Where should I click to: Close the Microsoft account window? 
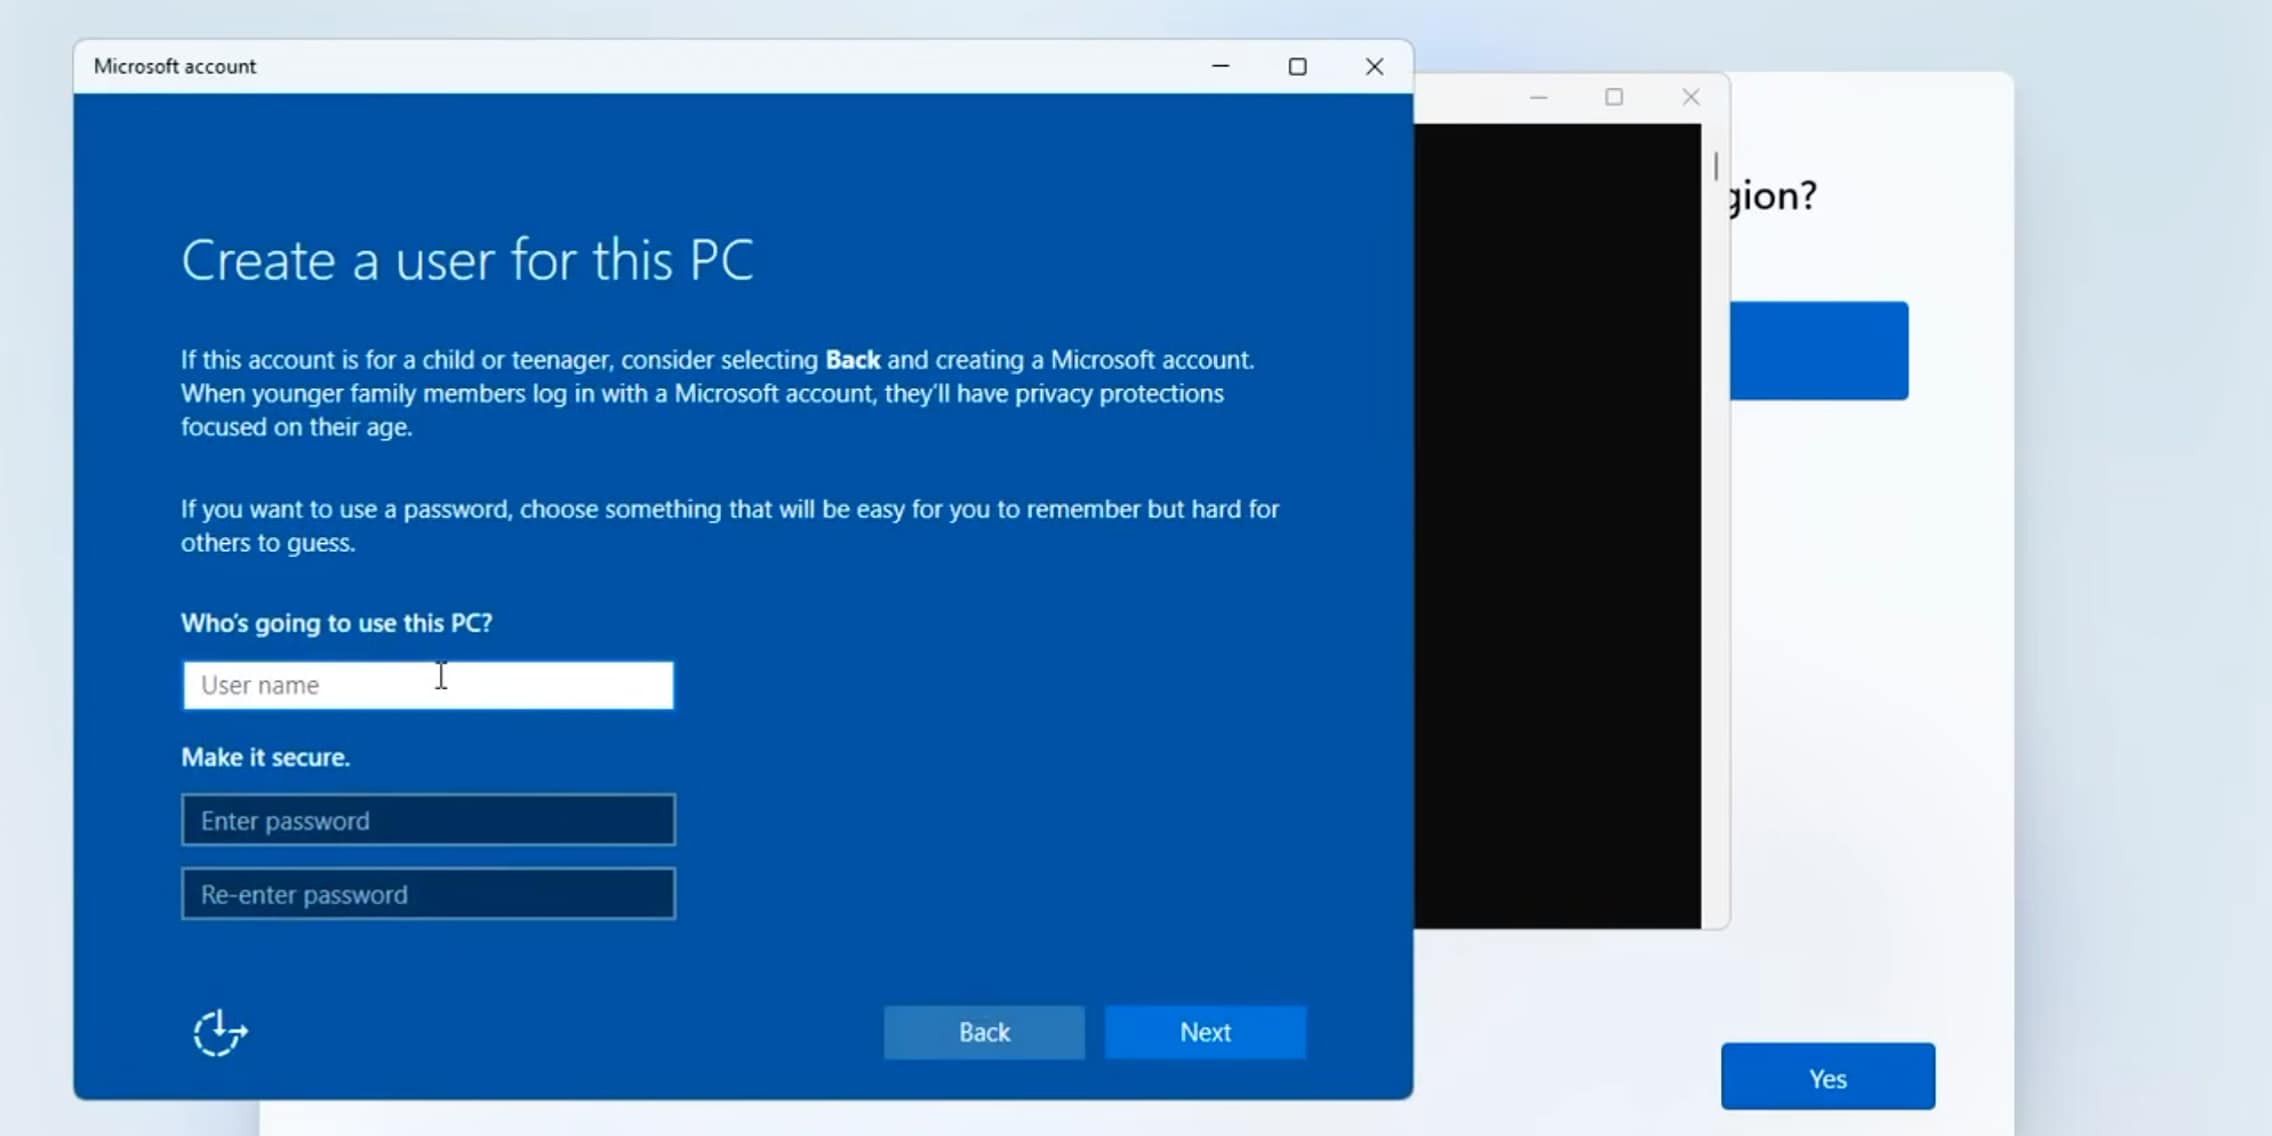pyautogui.click(x=1374, y=66)
